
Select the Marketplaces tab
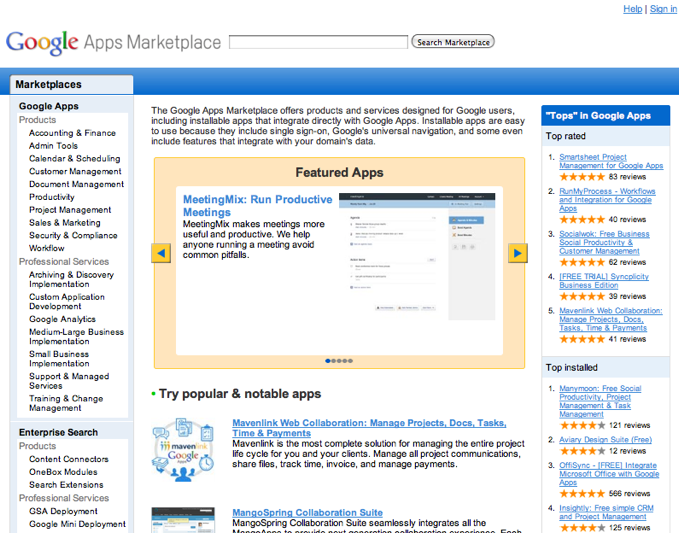pos(71,84)
